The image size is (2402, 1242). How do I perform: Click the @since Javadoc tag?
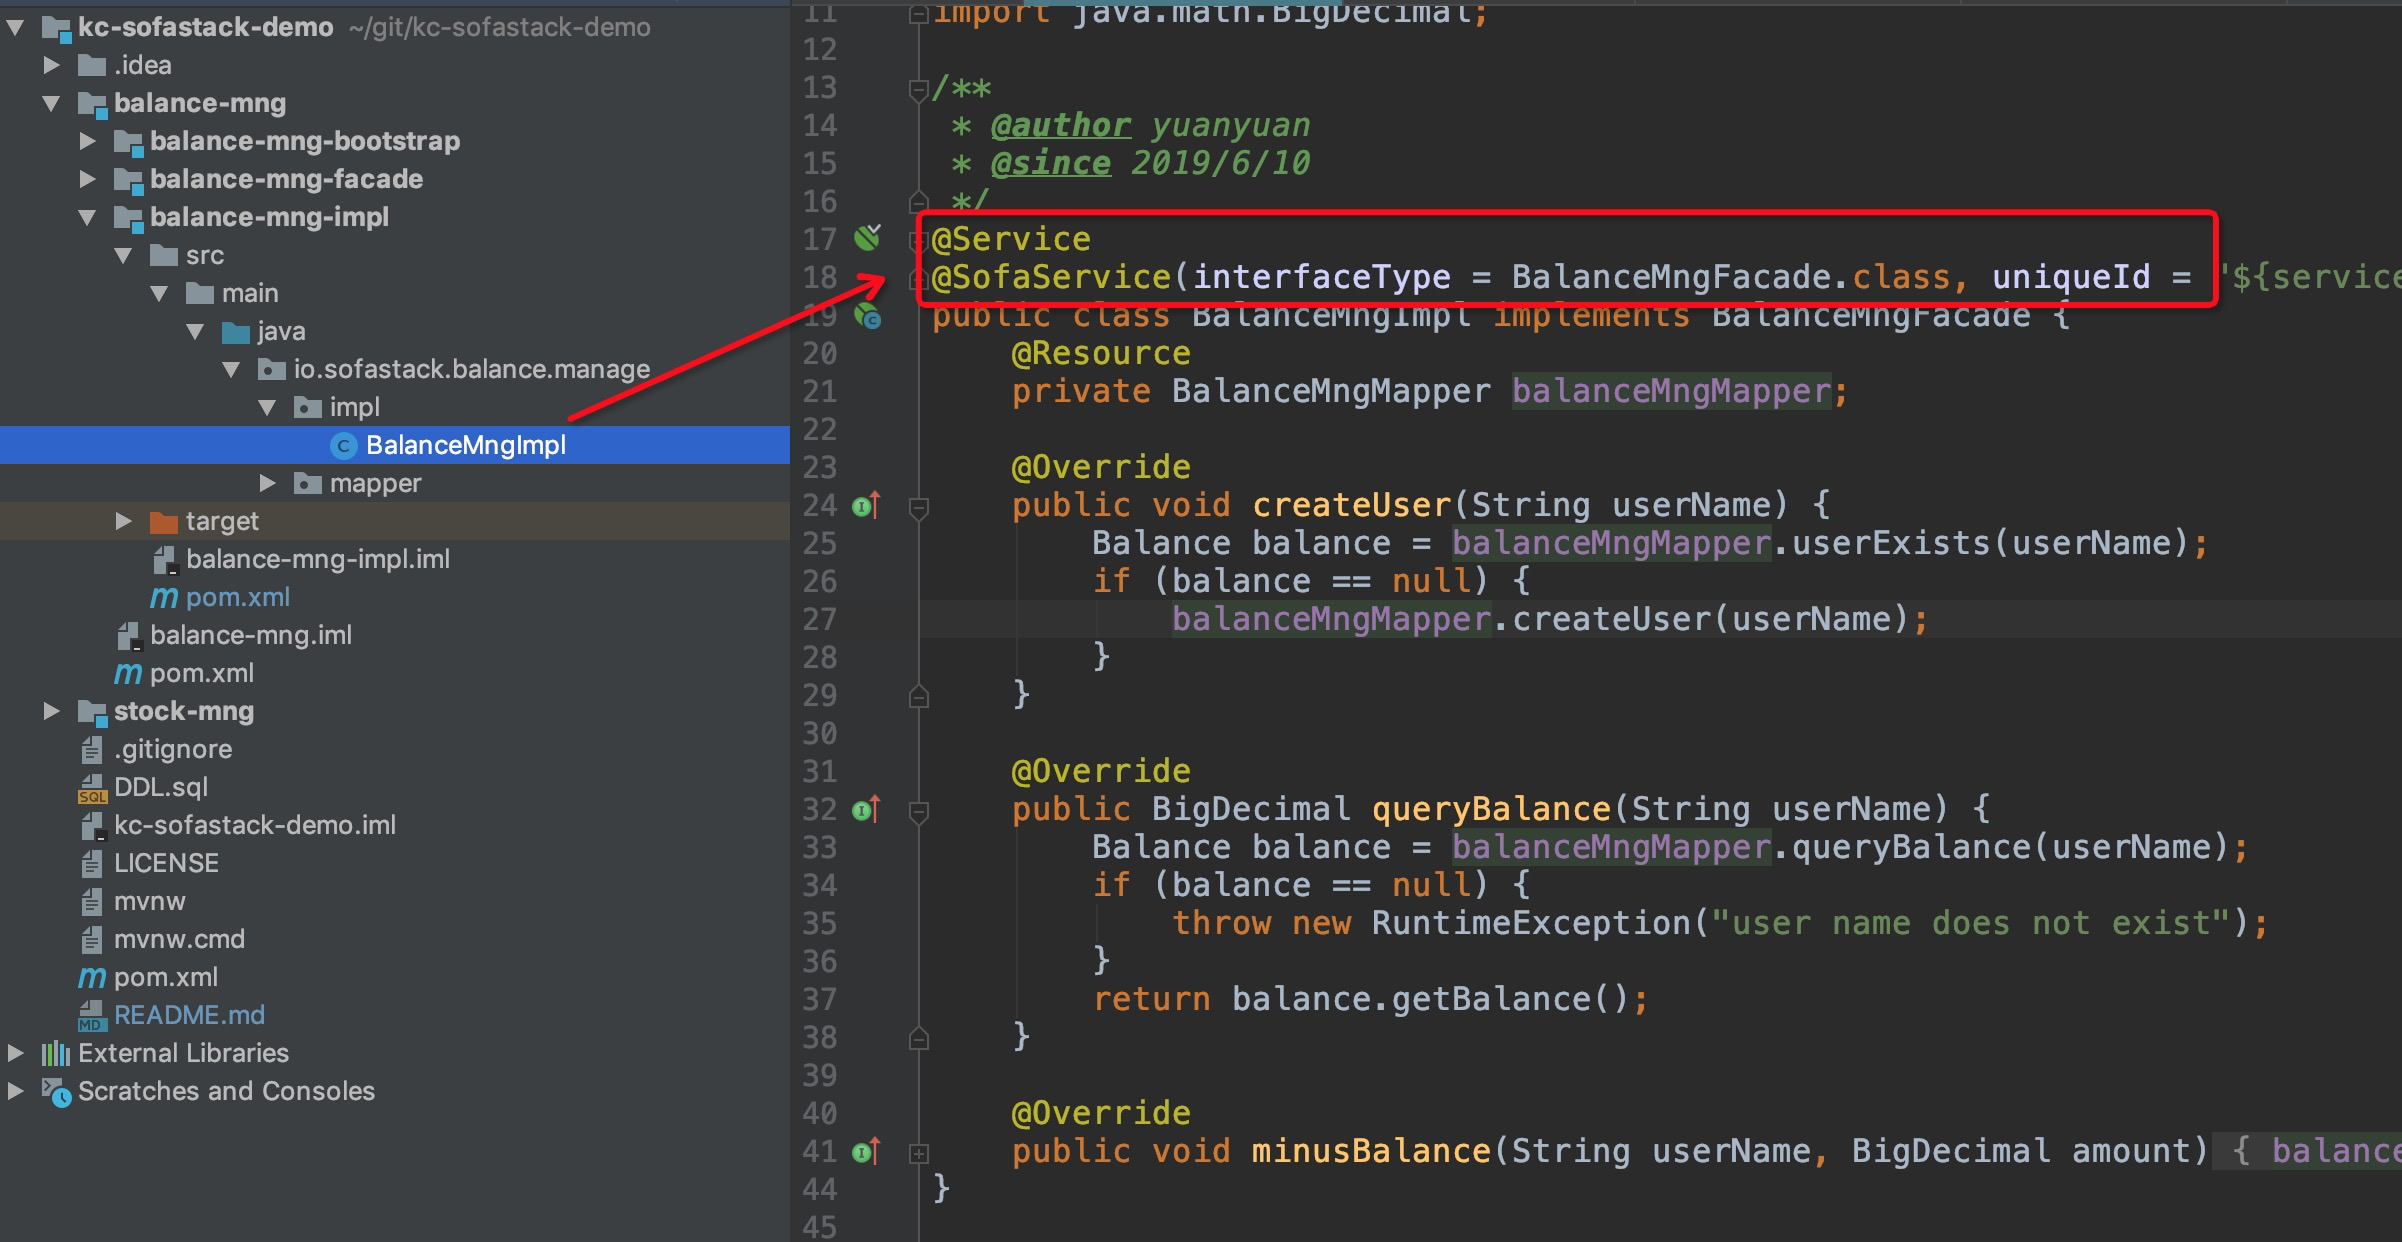click(x=1051, y=164)
